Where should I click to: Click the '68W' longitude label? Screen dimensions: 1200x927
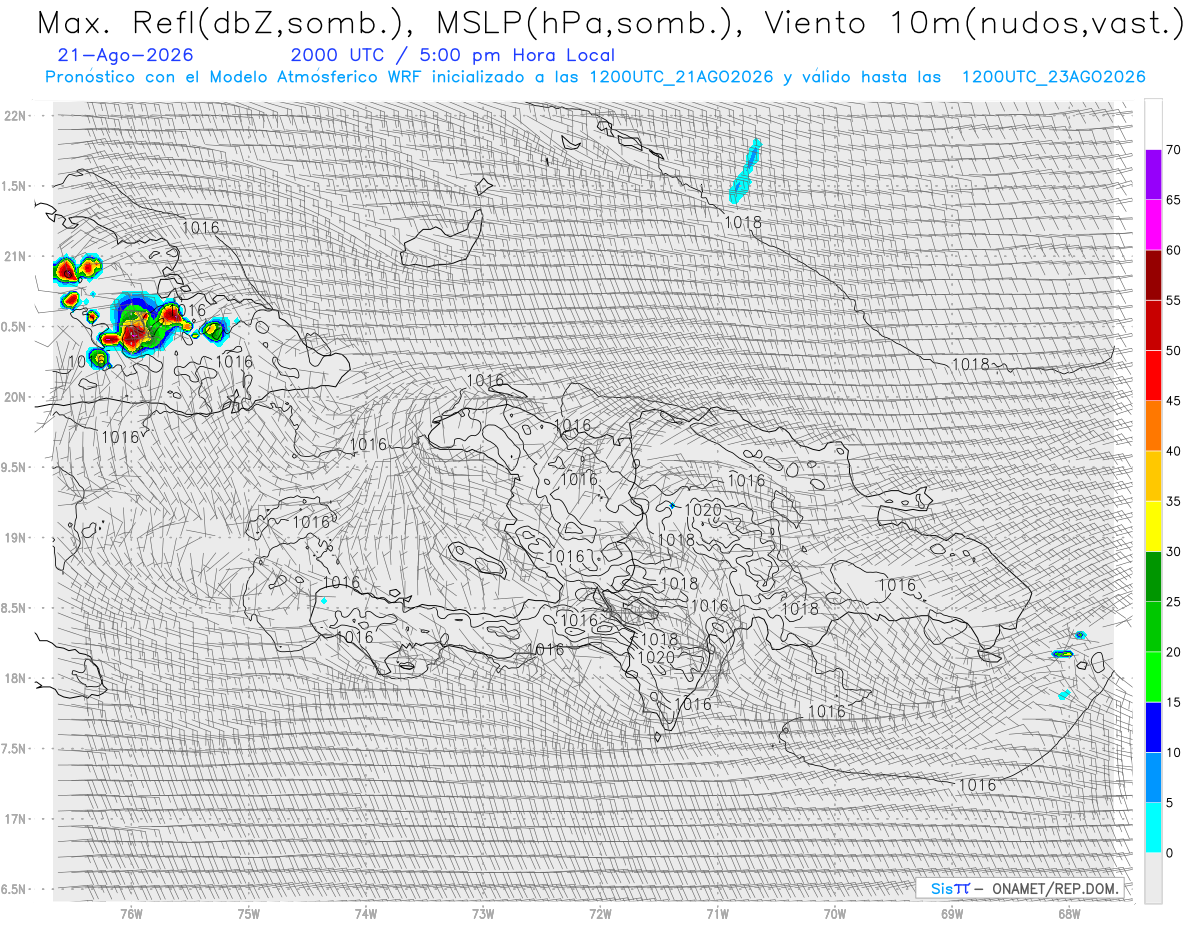[x=1069, y=913]
